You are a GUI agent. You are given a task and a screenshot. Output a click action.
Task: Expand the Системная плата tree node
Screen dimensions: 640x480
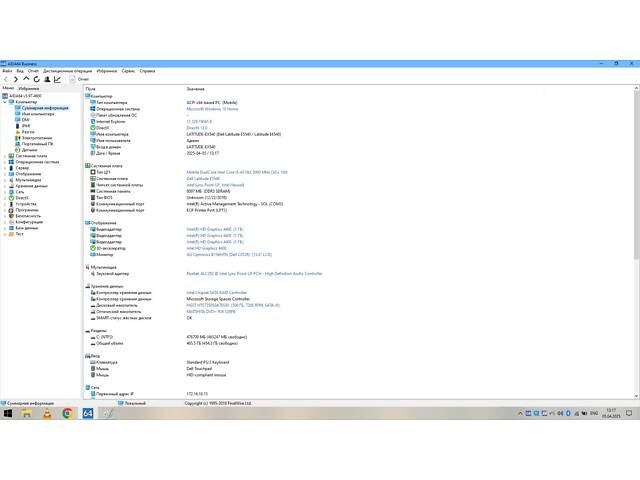click(x=5, y=156)
